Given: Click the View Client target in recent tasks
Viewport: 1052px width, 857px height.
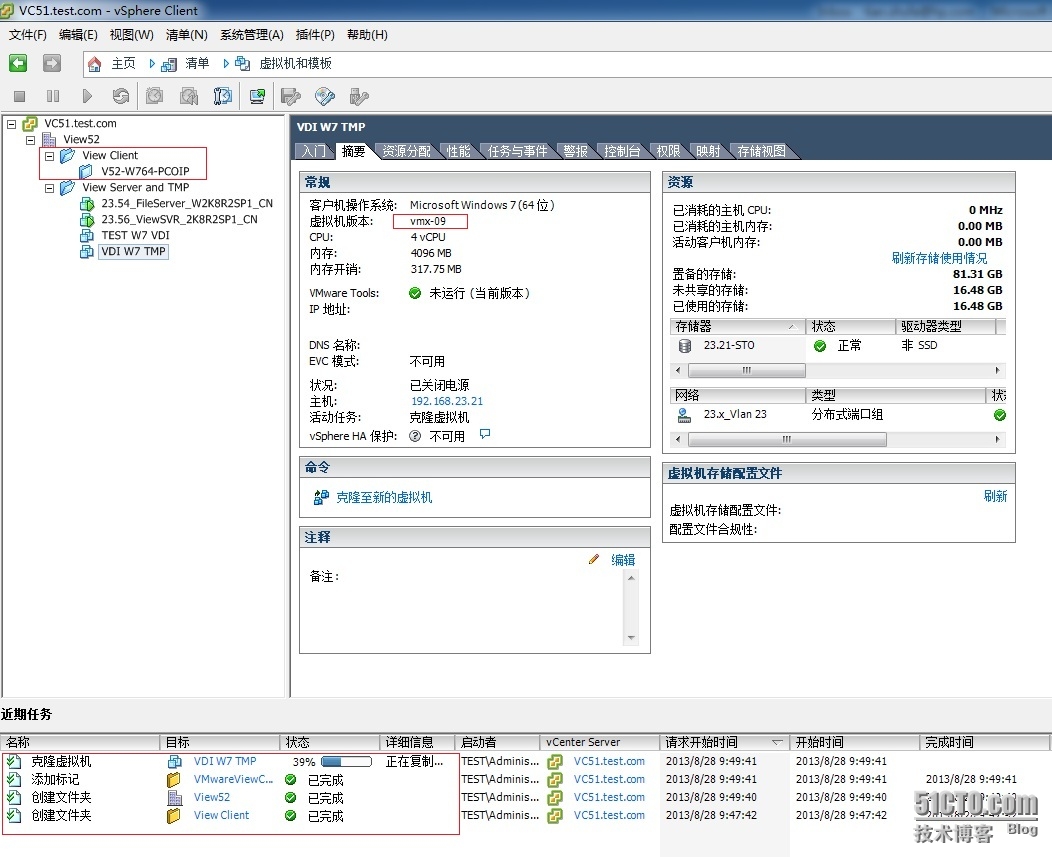Looking at the screenshot, I should [x=221, y=815].
